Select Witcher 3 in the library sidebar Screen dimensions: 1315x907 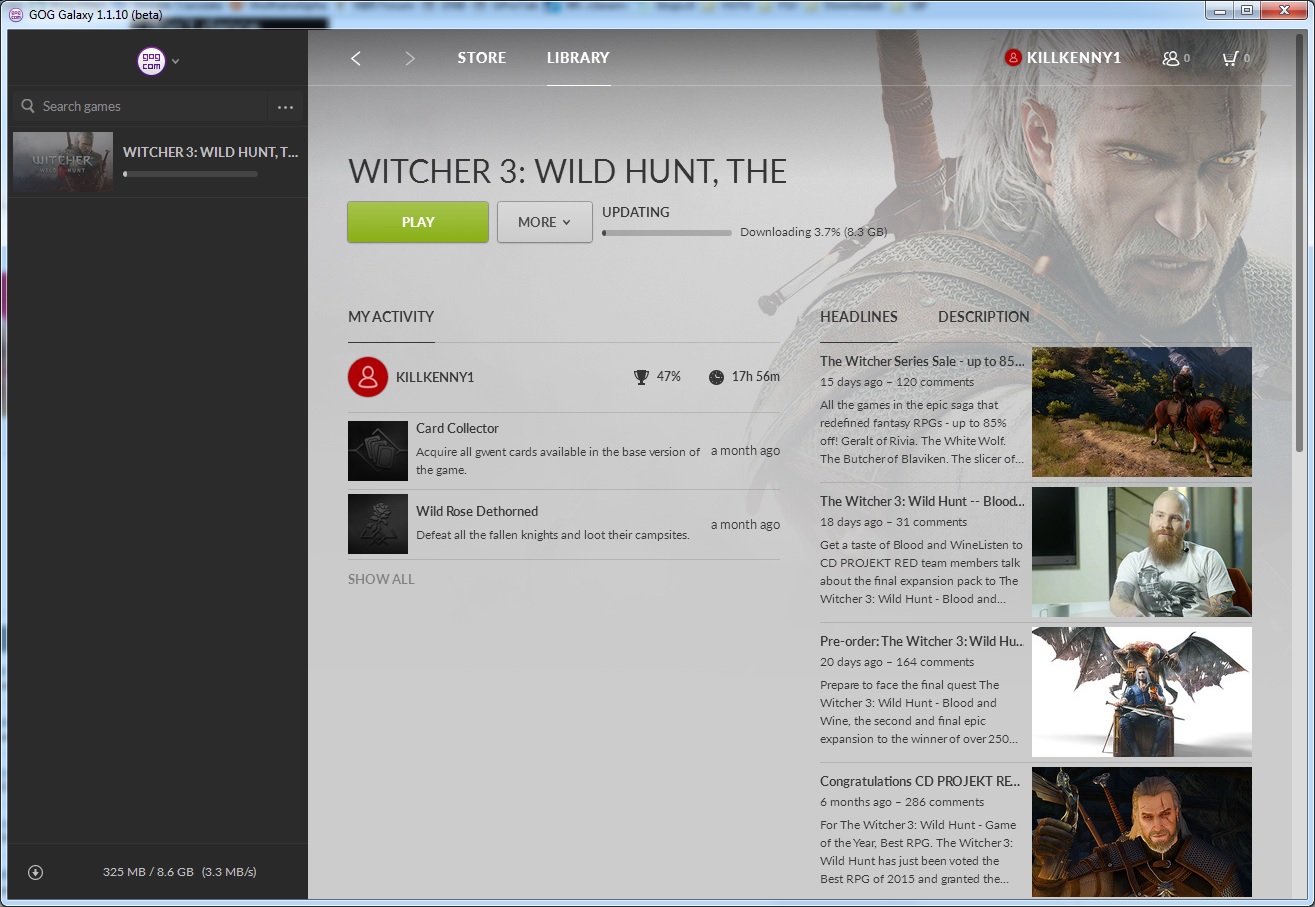pyautogui.click(x=157, y=161)
